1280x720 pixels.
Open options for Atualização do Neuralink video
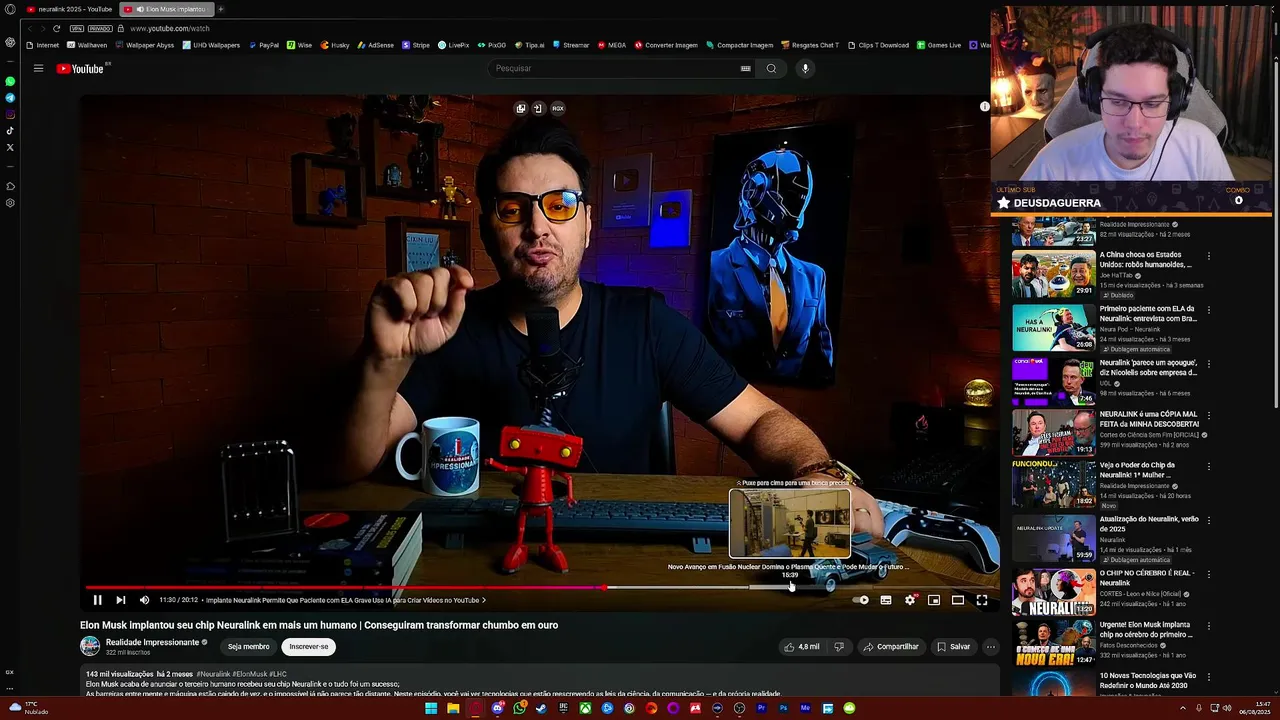[x=1208, y=520]
